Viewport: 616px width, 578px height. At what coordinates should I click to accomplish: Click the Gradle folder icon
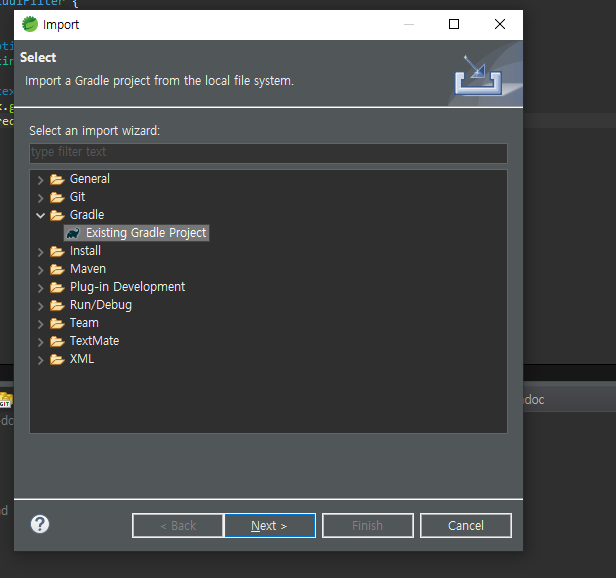point(57,215)
